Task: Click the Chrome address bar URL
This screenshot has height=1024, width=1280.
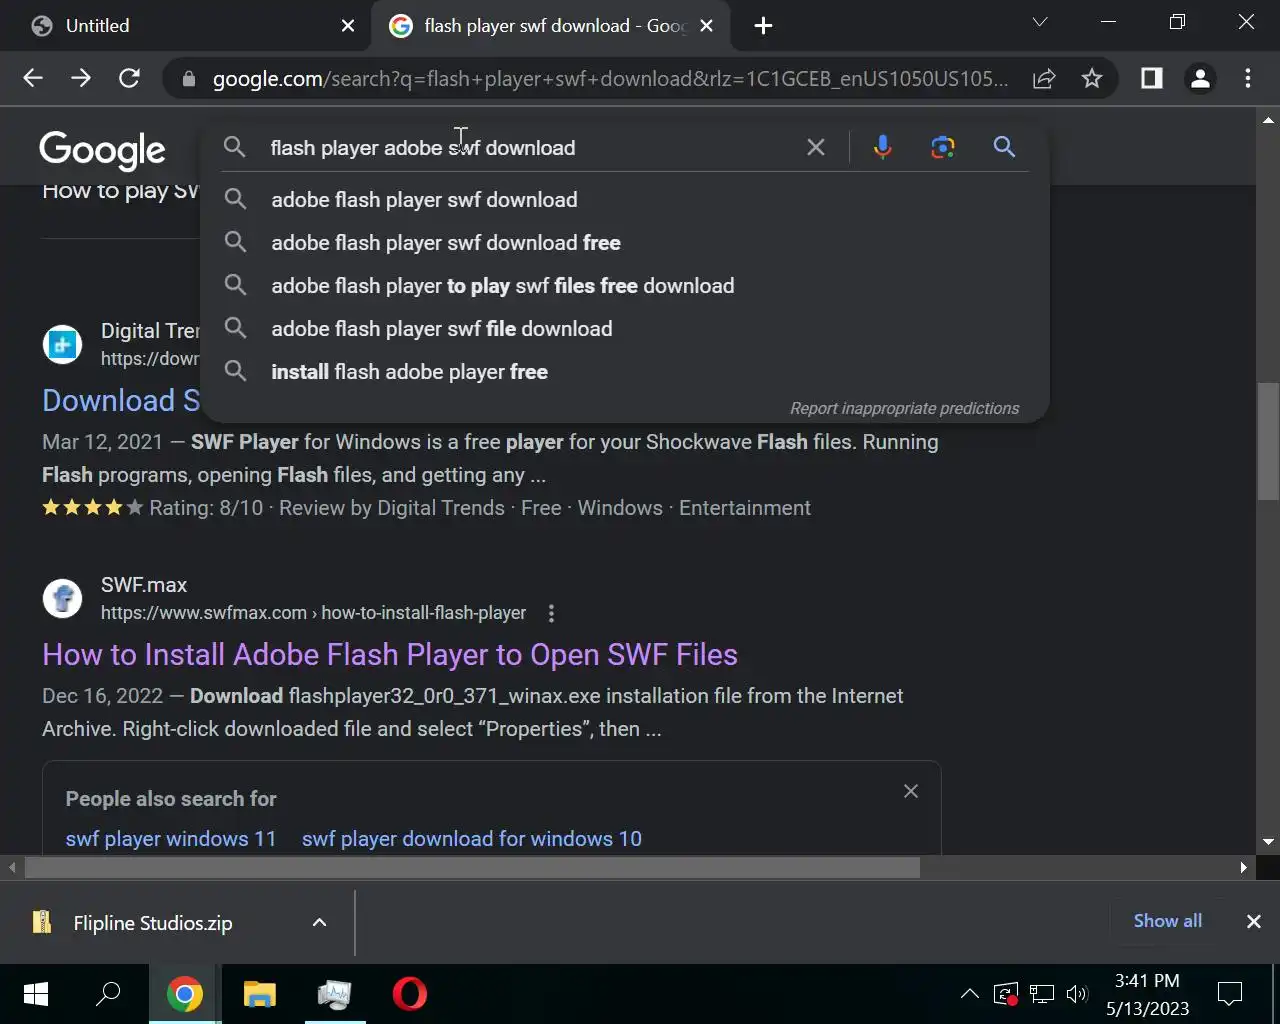Action: [x=610, y=79]
